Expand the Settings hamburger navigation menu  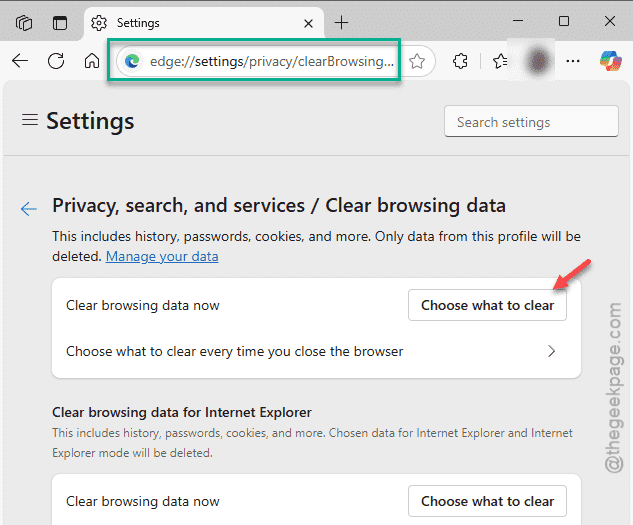30,120
